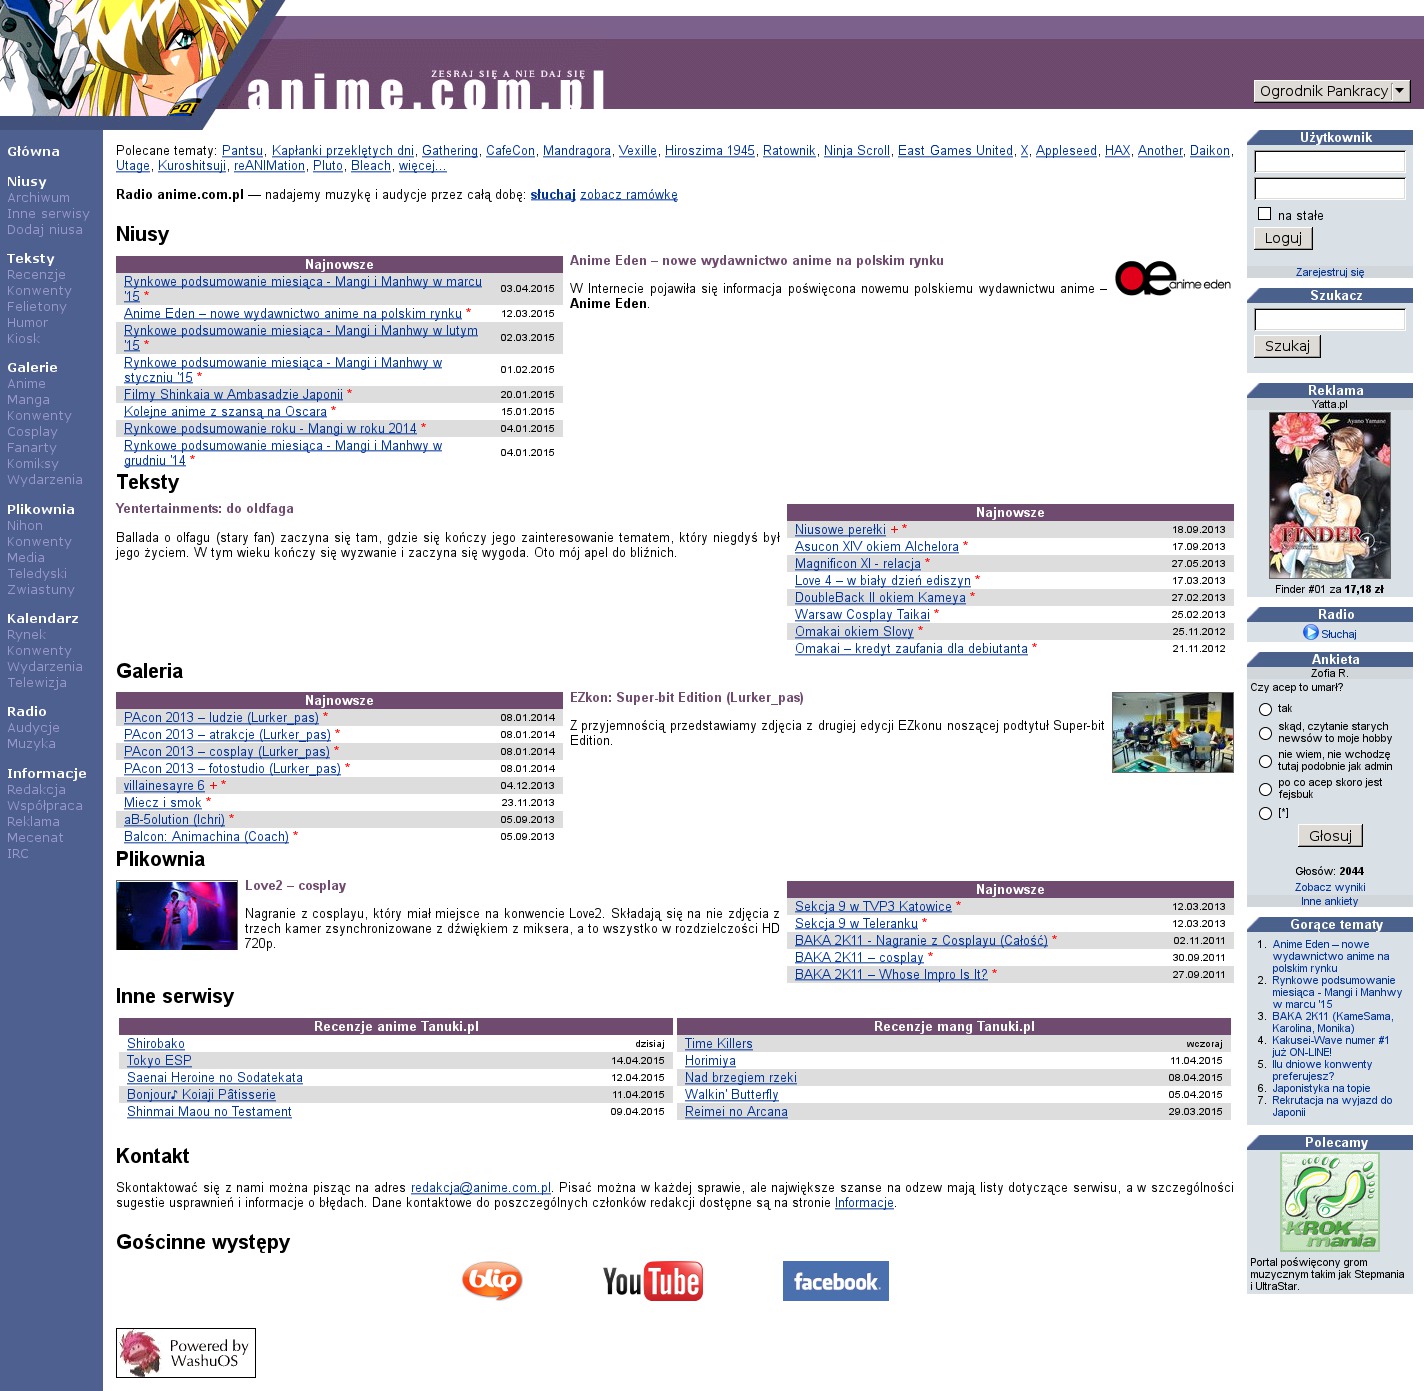The image size is (1424, 1391).
Task: Go to Kalendarz in the sidebar menu
Action: point(42,619)
